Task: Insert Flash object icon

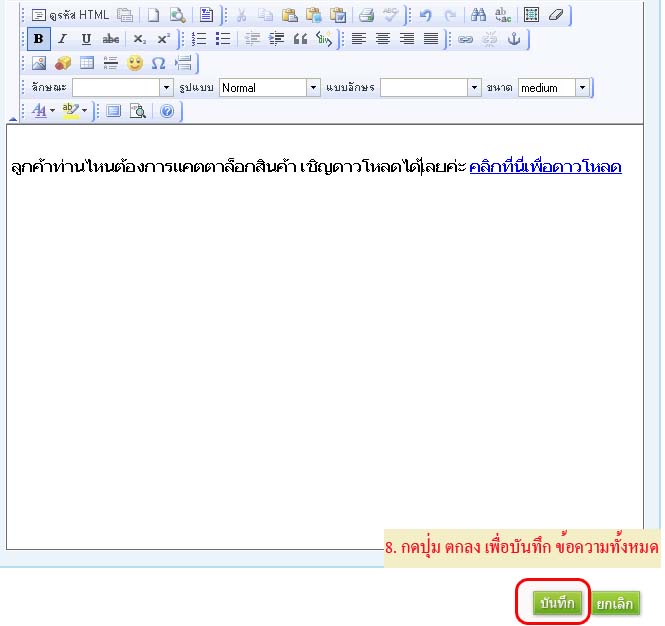Action: pyautogui.click(x=63, y=63)
